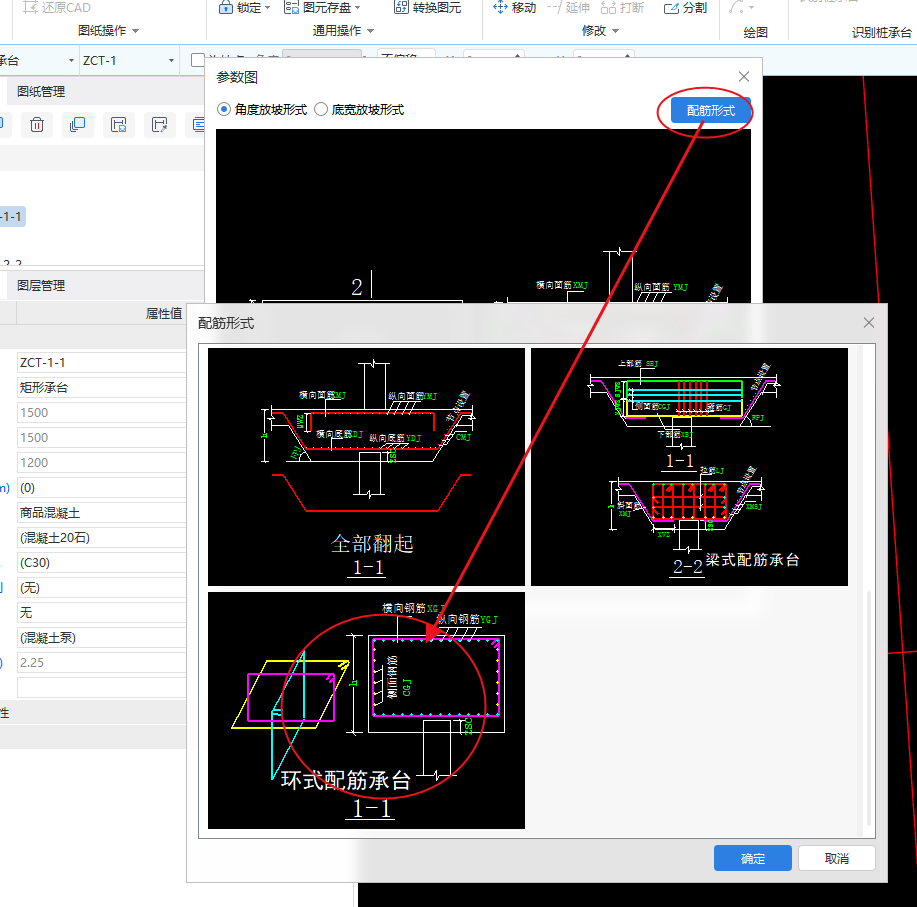The image size is (917, 907).
Task: Select the 全部翻起 1-1 rebar thumbnail
Action: [367, 467]
